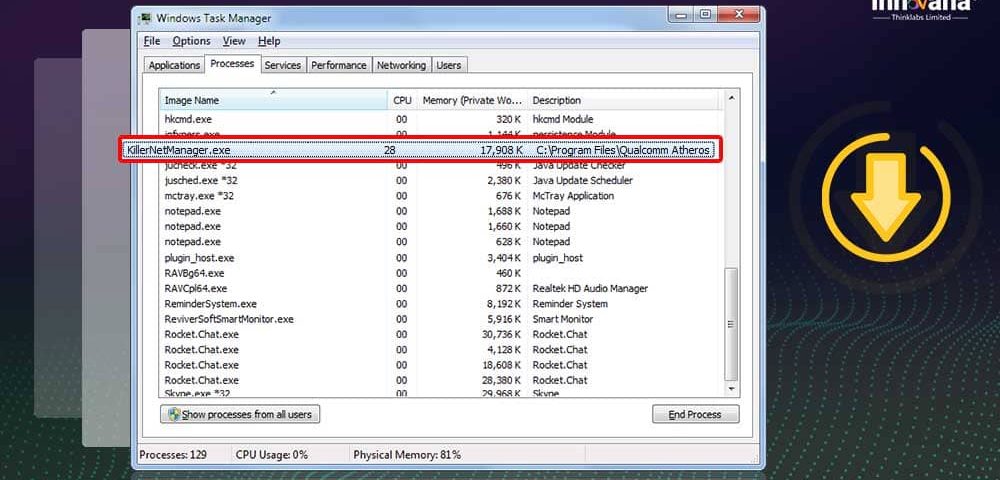Sort by Image Name column header
This screenshot has height=480, width=1000.
[x=274, y=100]
